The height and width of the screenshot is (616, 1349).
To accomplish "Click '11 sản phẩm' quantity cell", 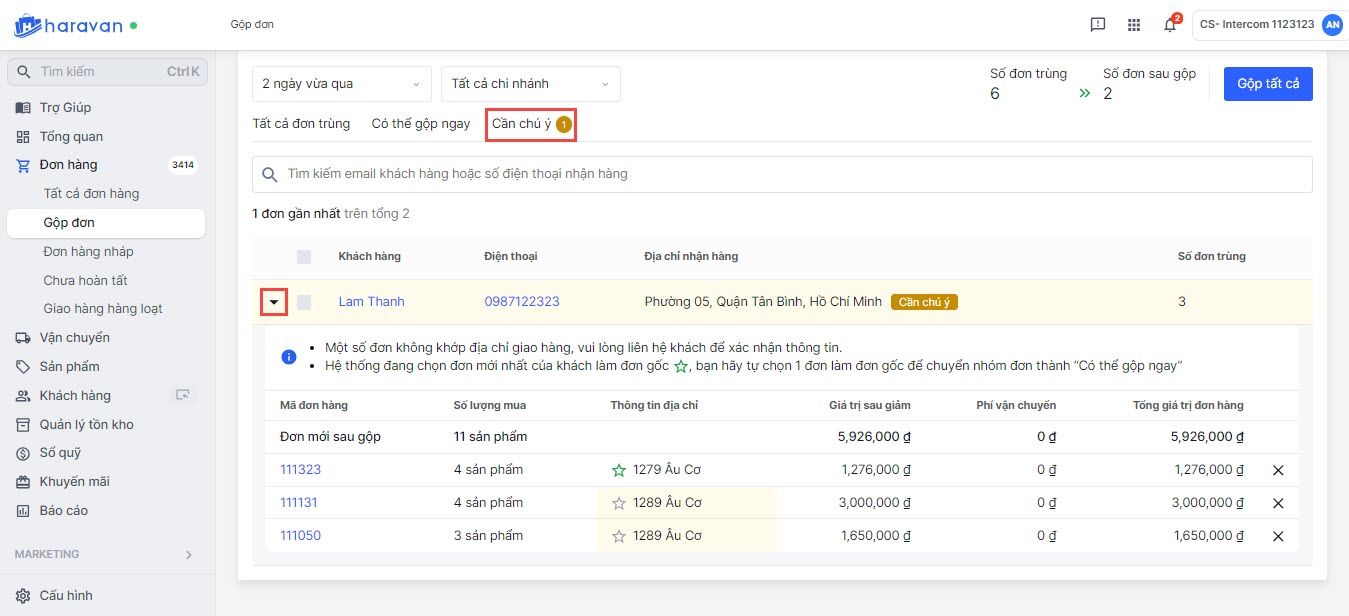I will tap(490, 437).
